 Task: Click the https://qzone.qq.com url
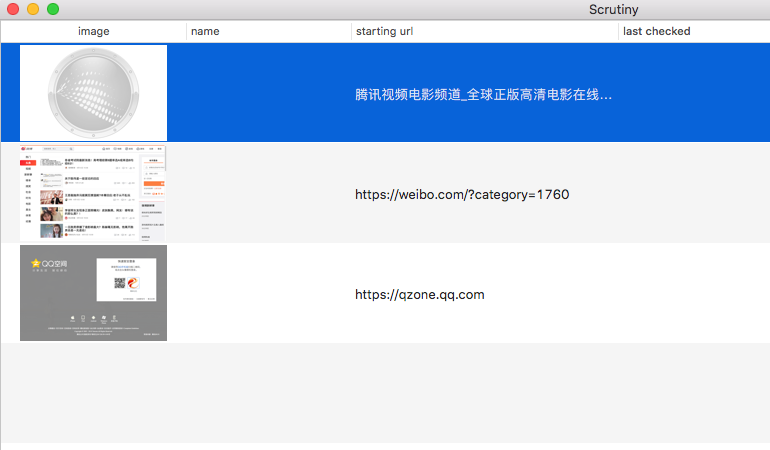(x=420, y=294)
